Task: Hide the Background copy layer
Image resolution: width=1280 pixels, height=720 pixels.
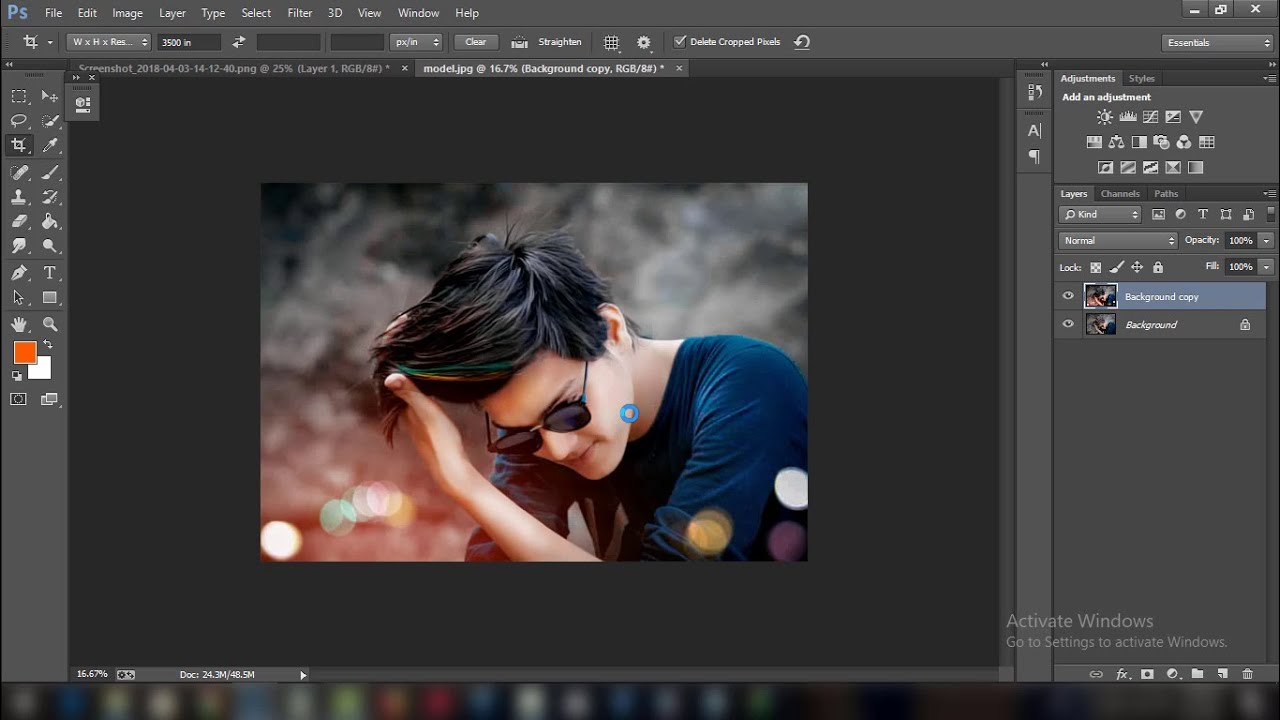Action: pos(1068,296)
